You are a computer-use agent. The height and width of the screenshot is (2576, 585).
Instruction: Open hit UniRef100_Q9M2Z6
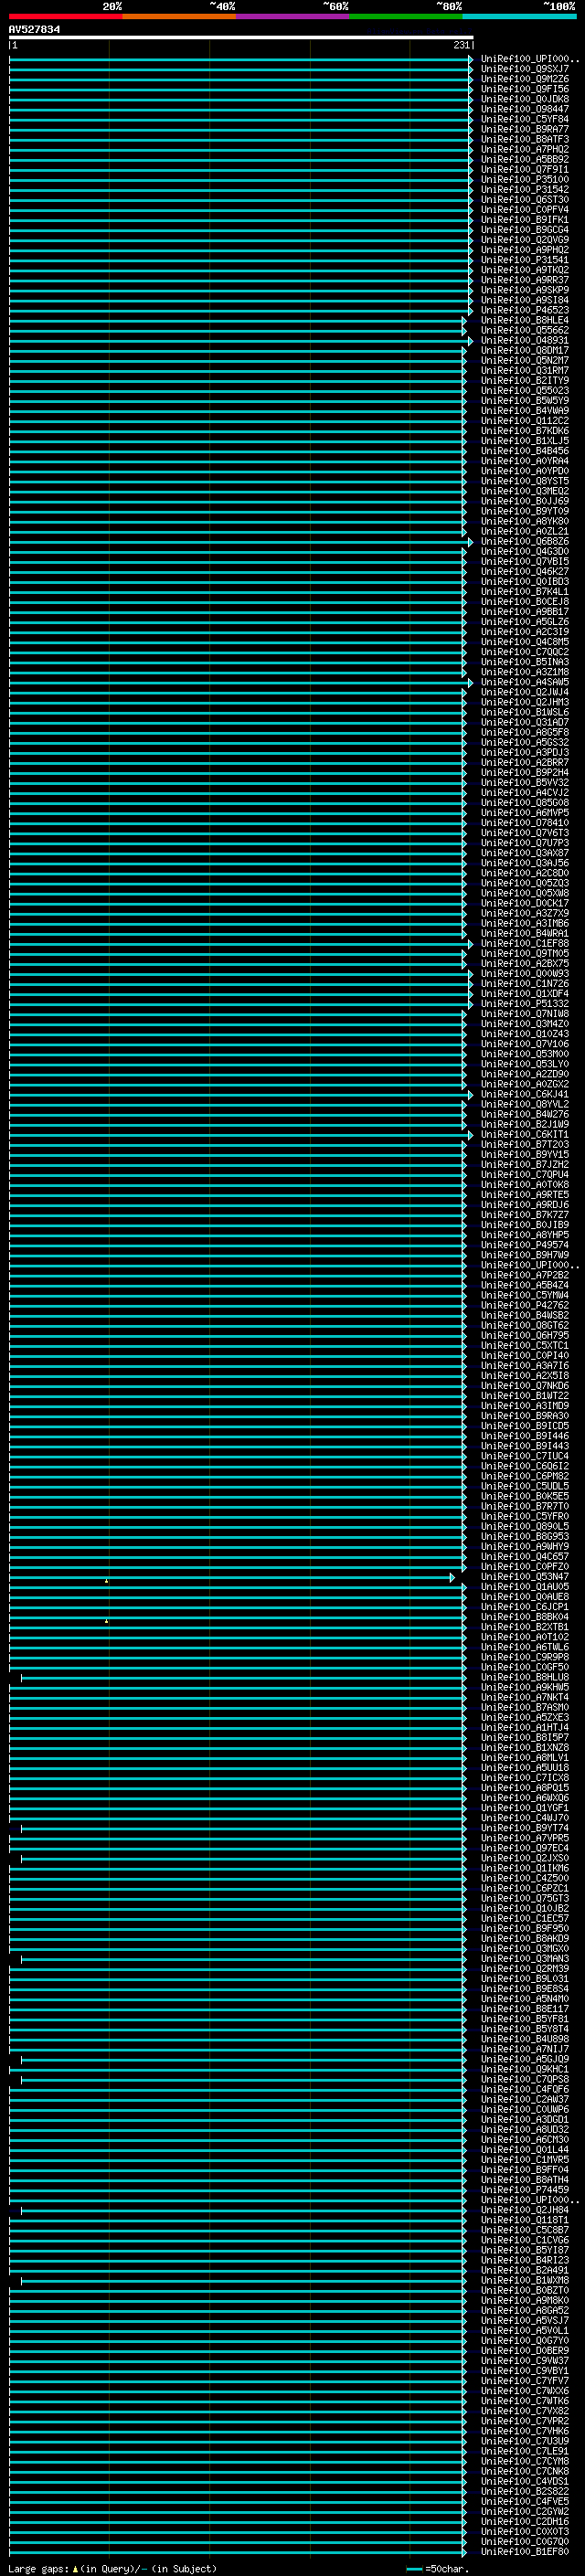coord(525,79)
